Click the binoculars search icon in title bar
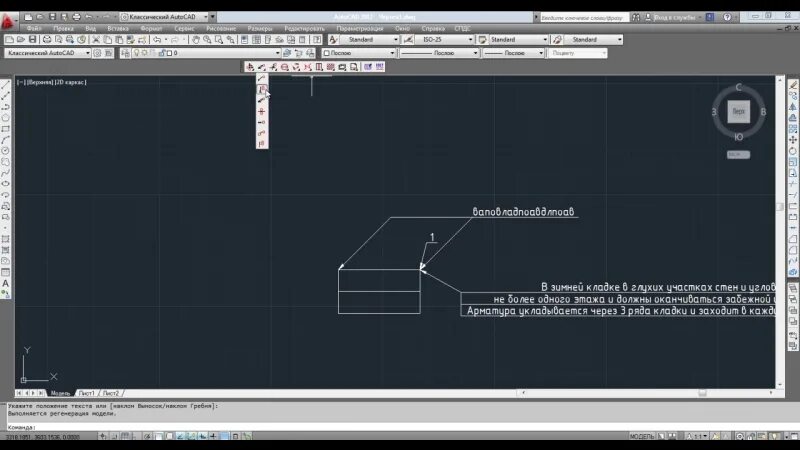The width and height of the screenshot is (800, 450). click(636, 17)
